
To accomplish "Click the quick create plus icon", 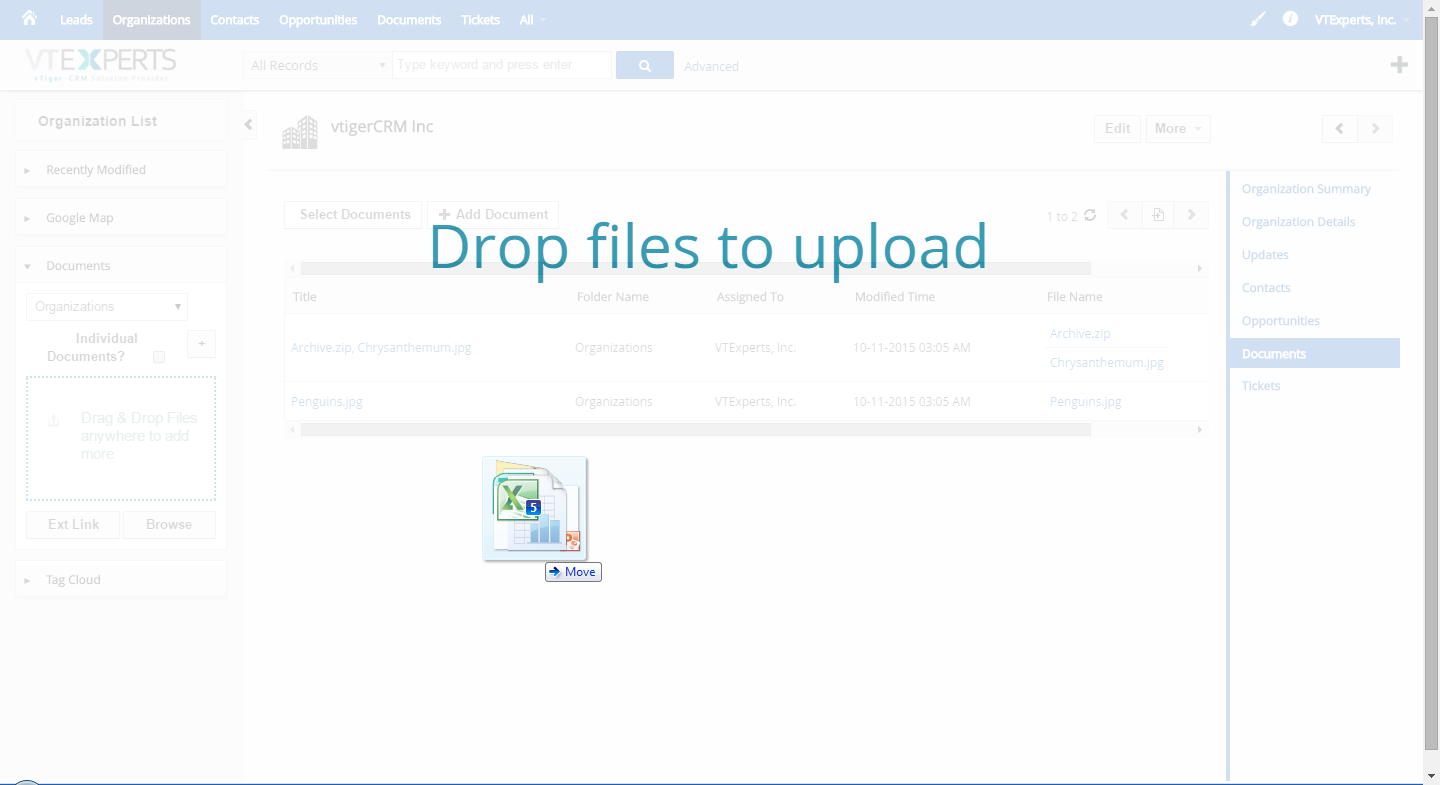I will point(1399,65).
